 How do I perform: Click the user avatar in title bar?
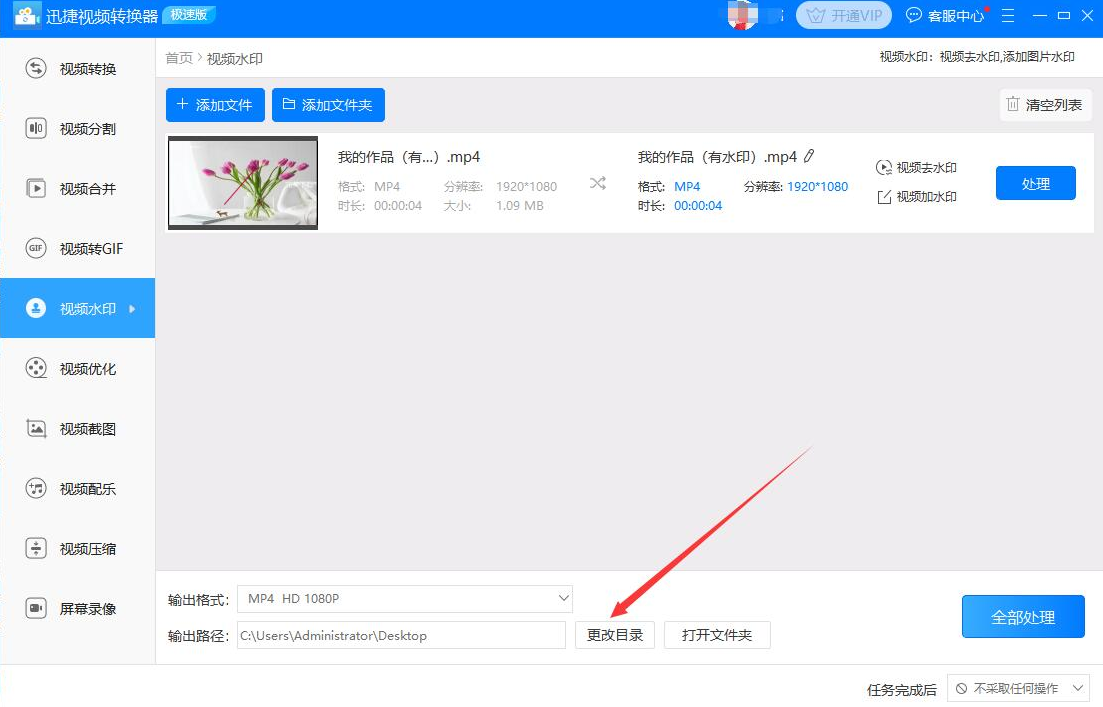pyautogui.click(x=744, y=15)
